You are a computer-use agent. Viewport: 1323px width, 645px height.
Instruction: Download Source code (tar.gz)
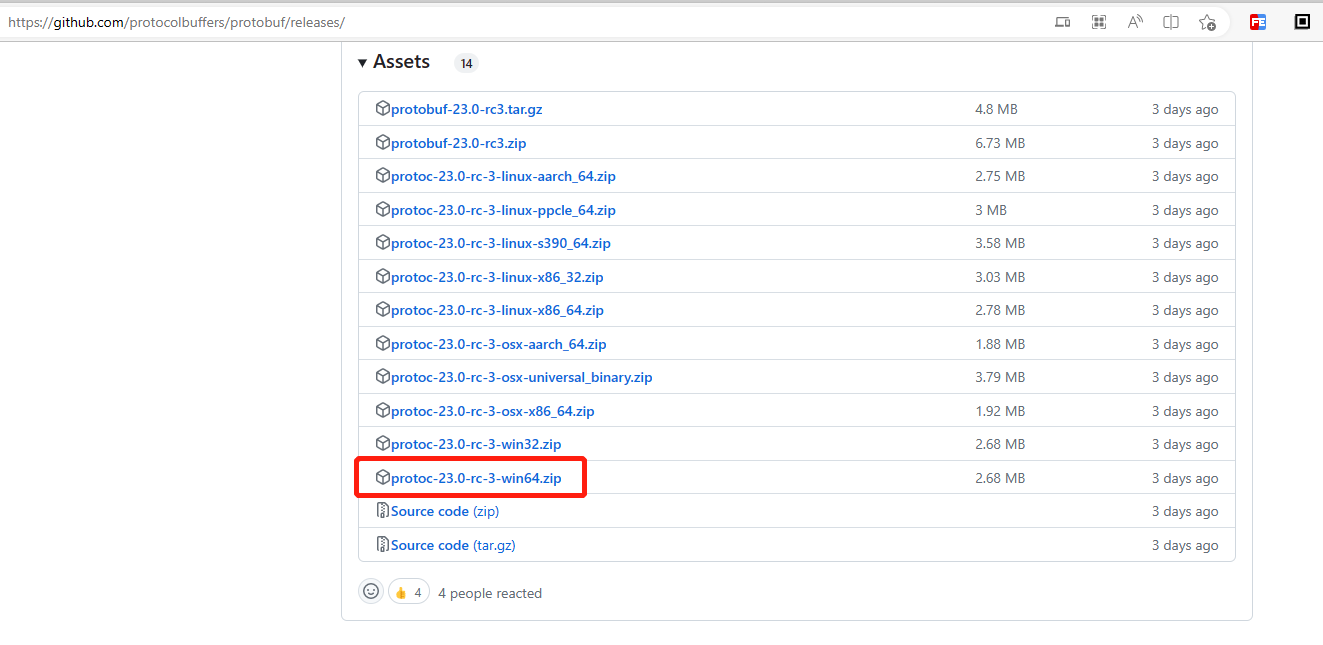(x=453, y=545)
